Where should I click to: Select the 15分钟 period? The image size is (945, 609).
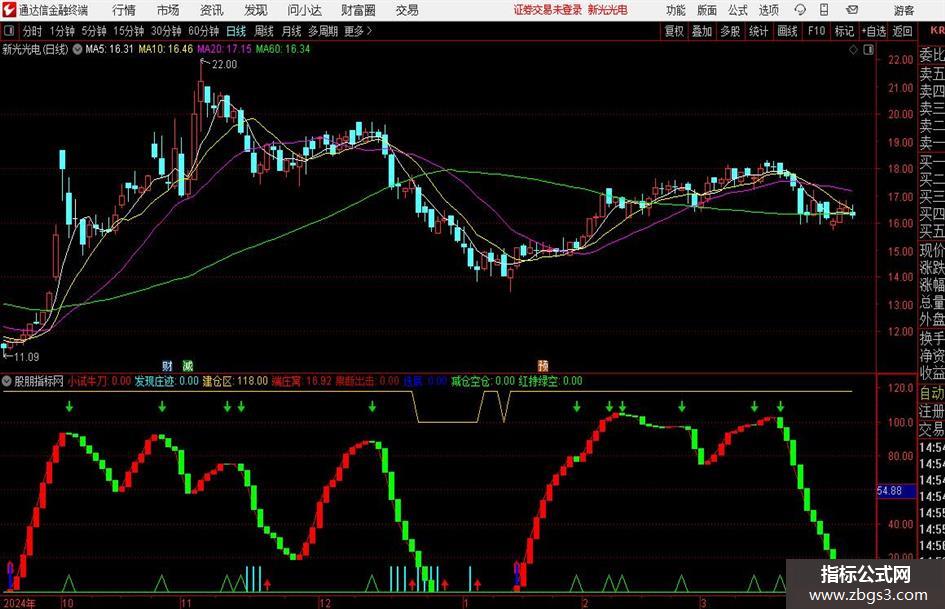128,31
